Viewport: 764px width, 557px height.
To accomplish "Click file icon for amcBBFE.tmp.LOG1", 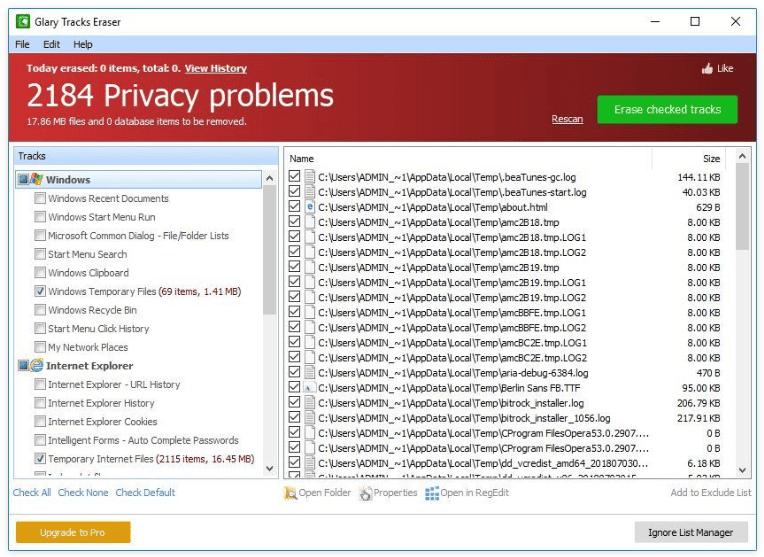I will (309, 312).
